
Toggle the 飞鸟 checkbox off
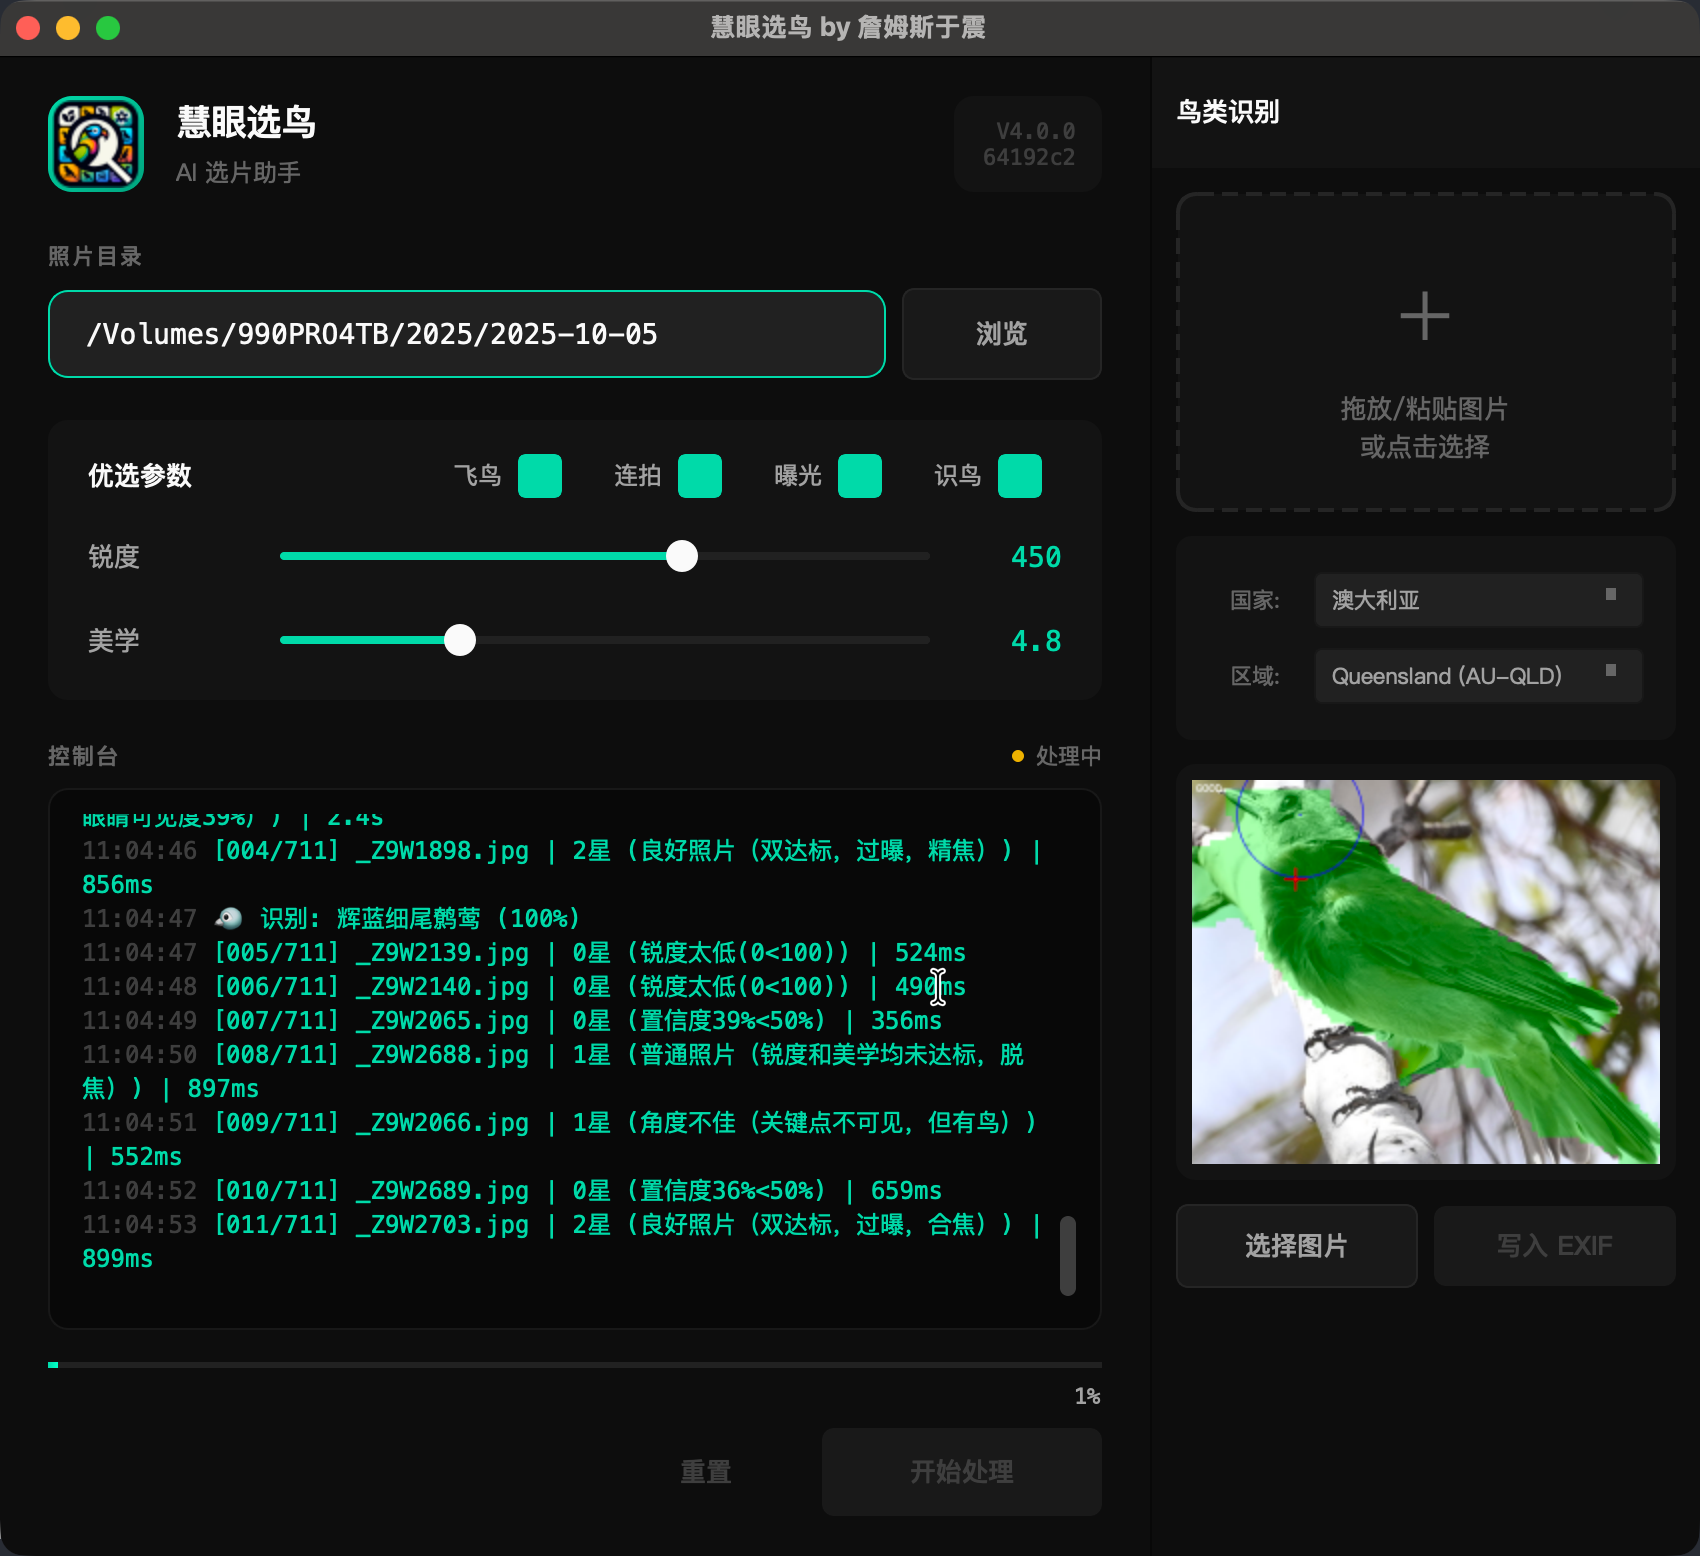539,477
